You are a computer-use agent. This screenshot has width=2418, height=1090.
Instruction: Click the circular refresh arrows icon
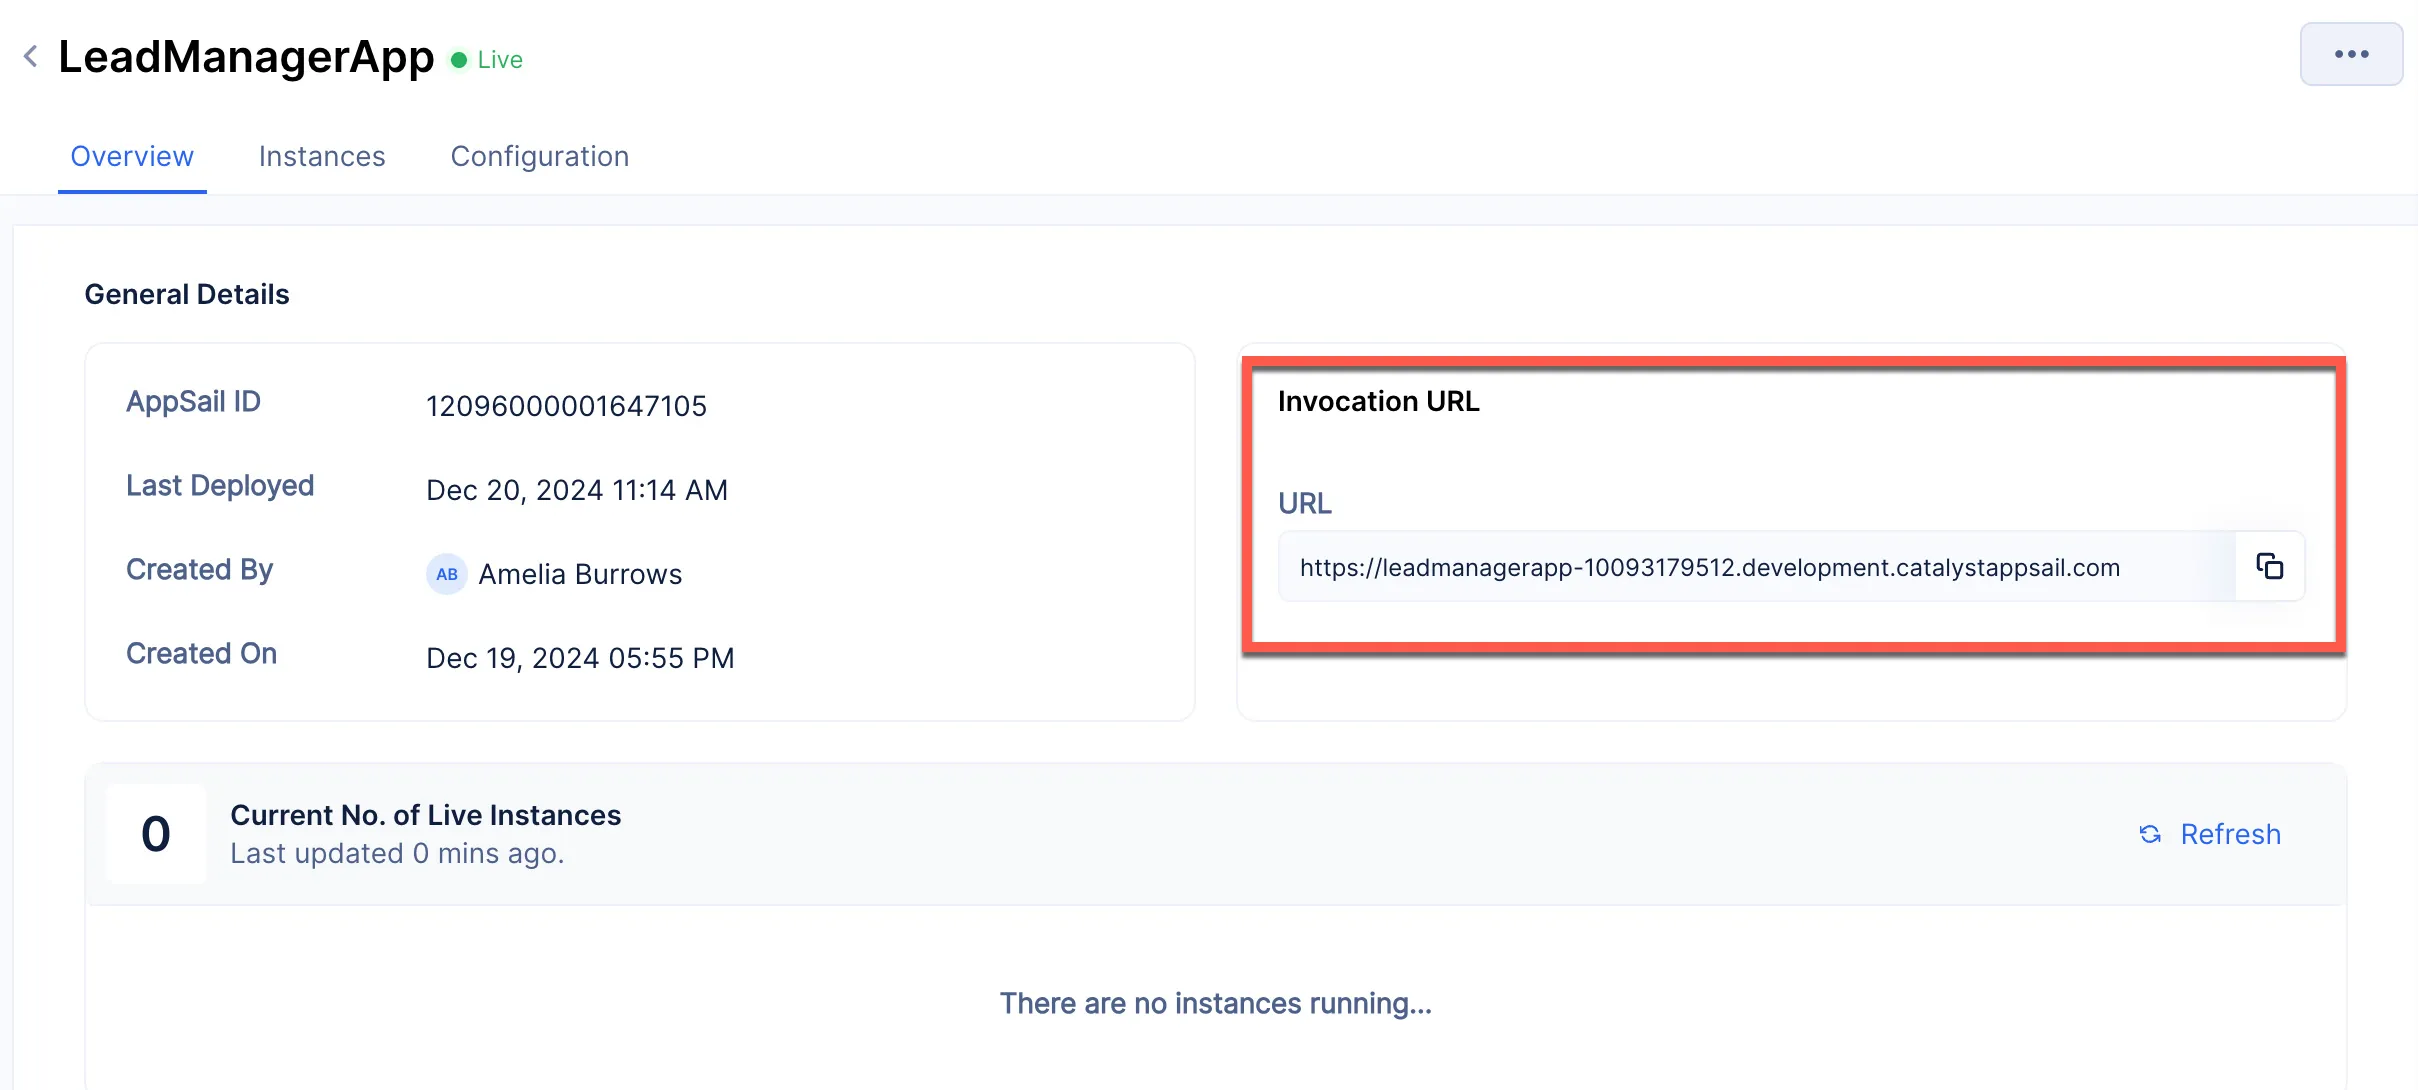coord(2150,834)
